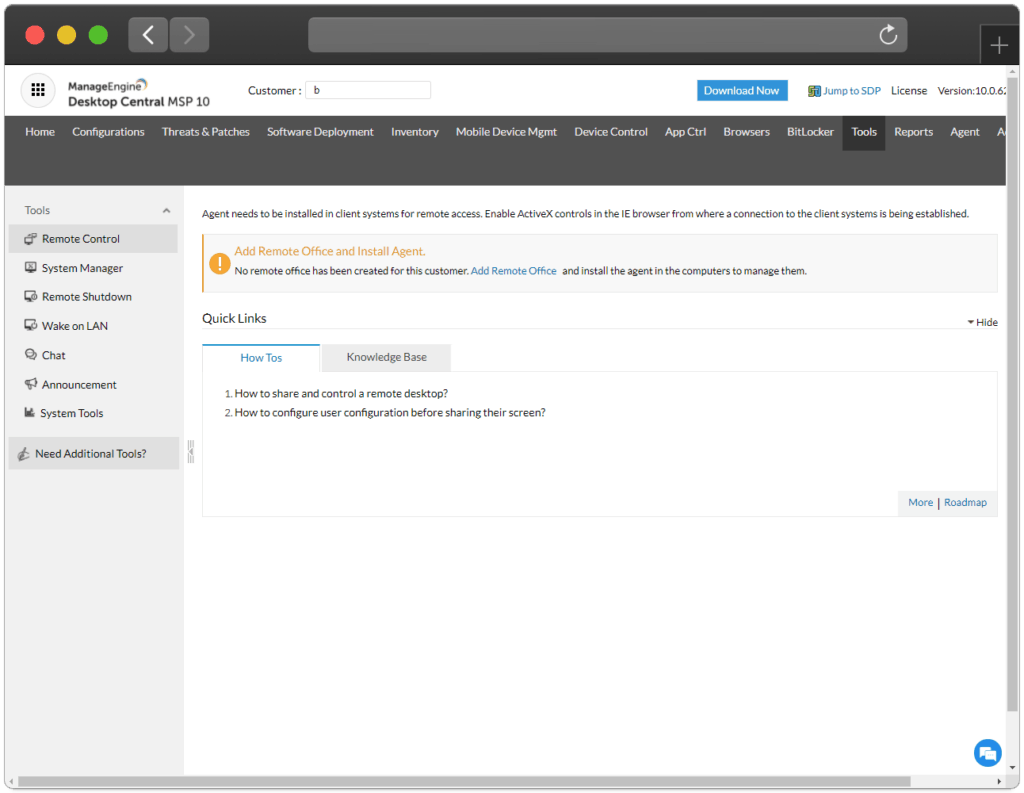Click the Chat bubbles icon in sidebar
1024x793 pixels.
pos(30,355)
